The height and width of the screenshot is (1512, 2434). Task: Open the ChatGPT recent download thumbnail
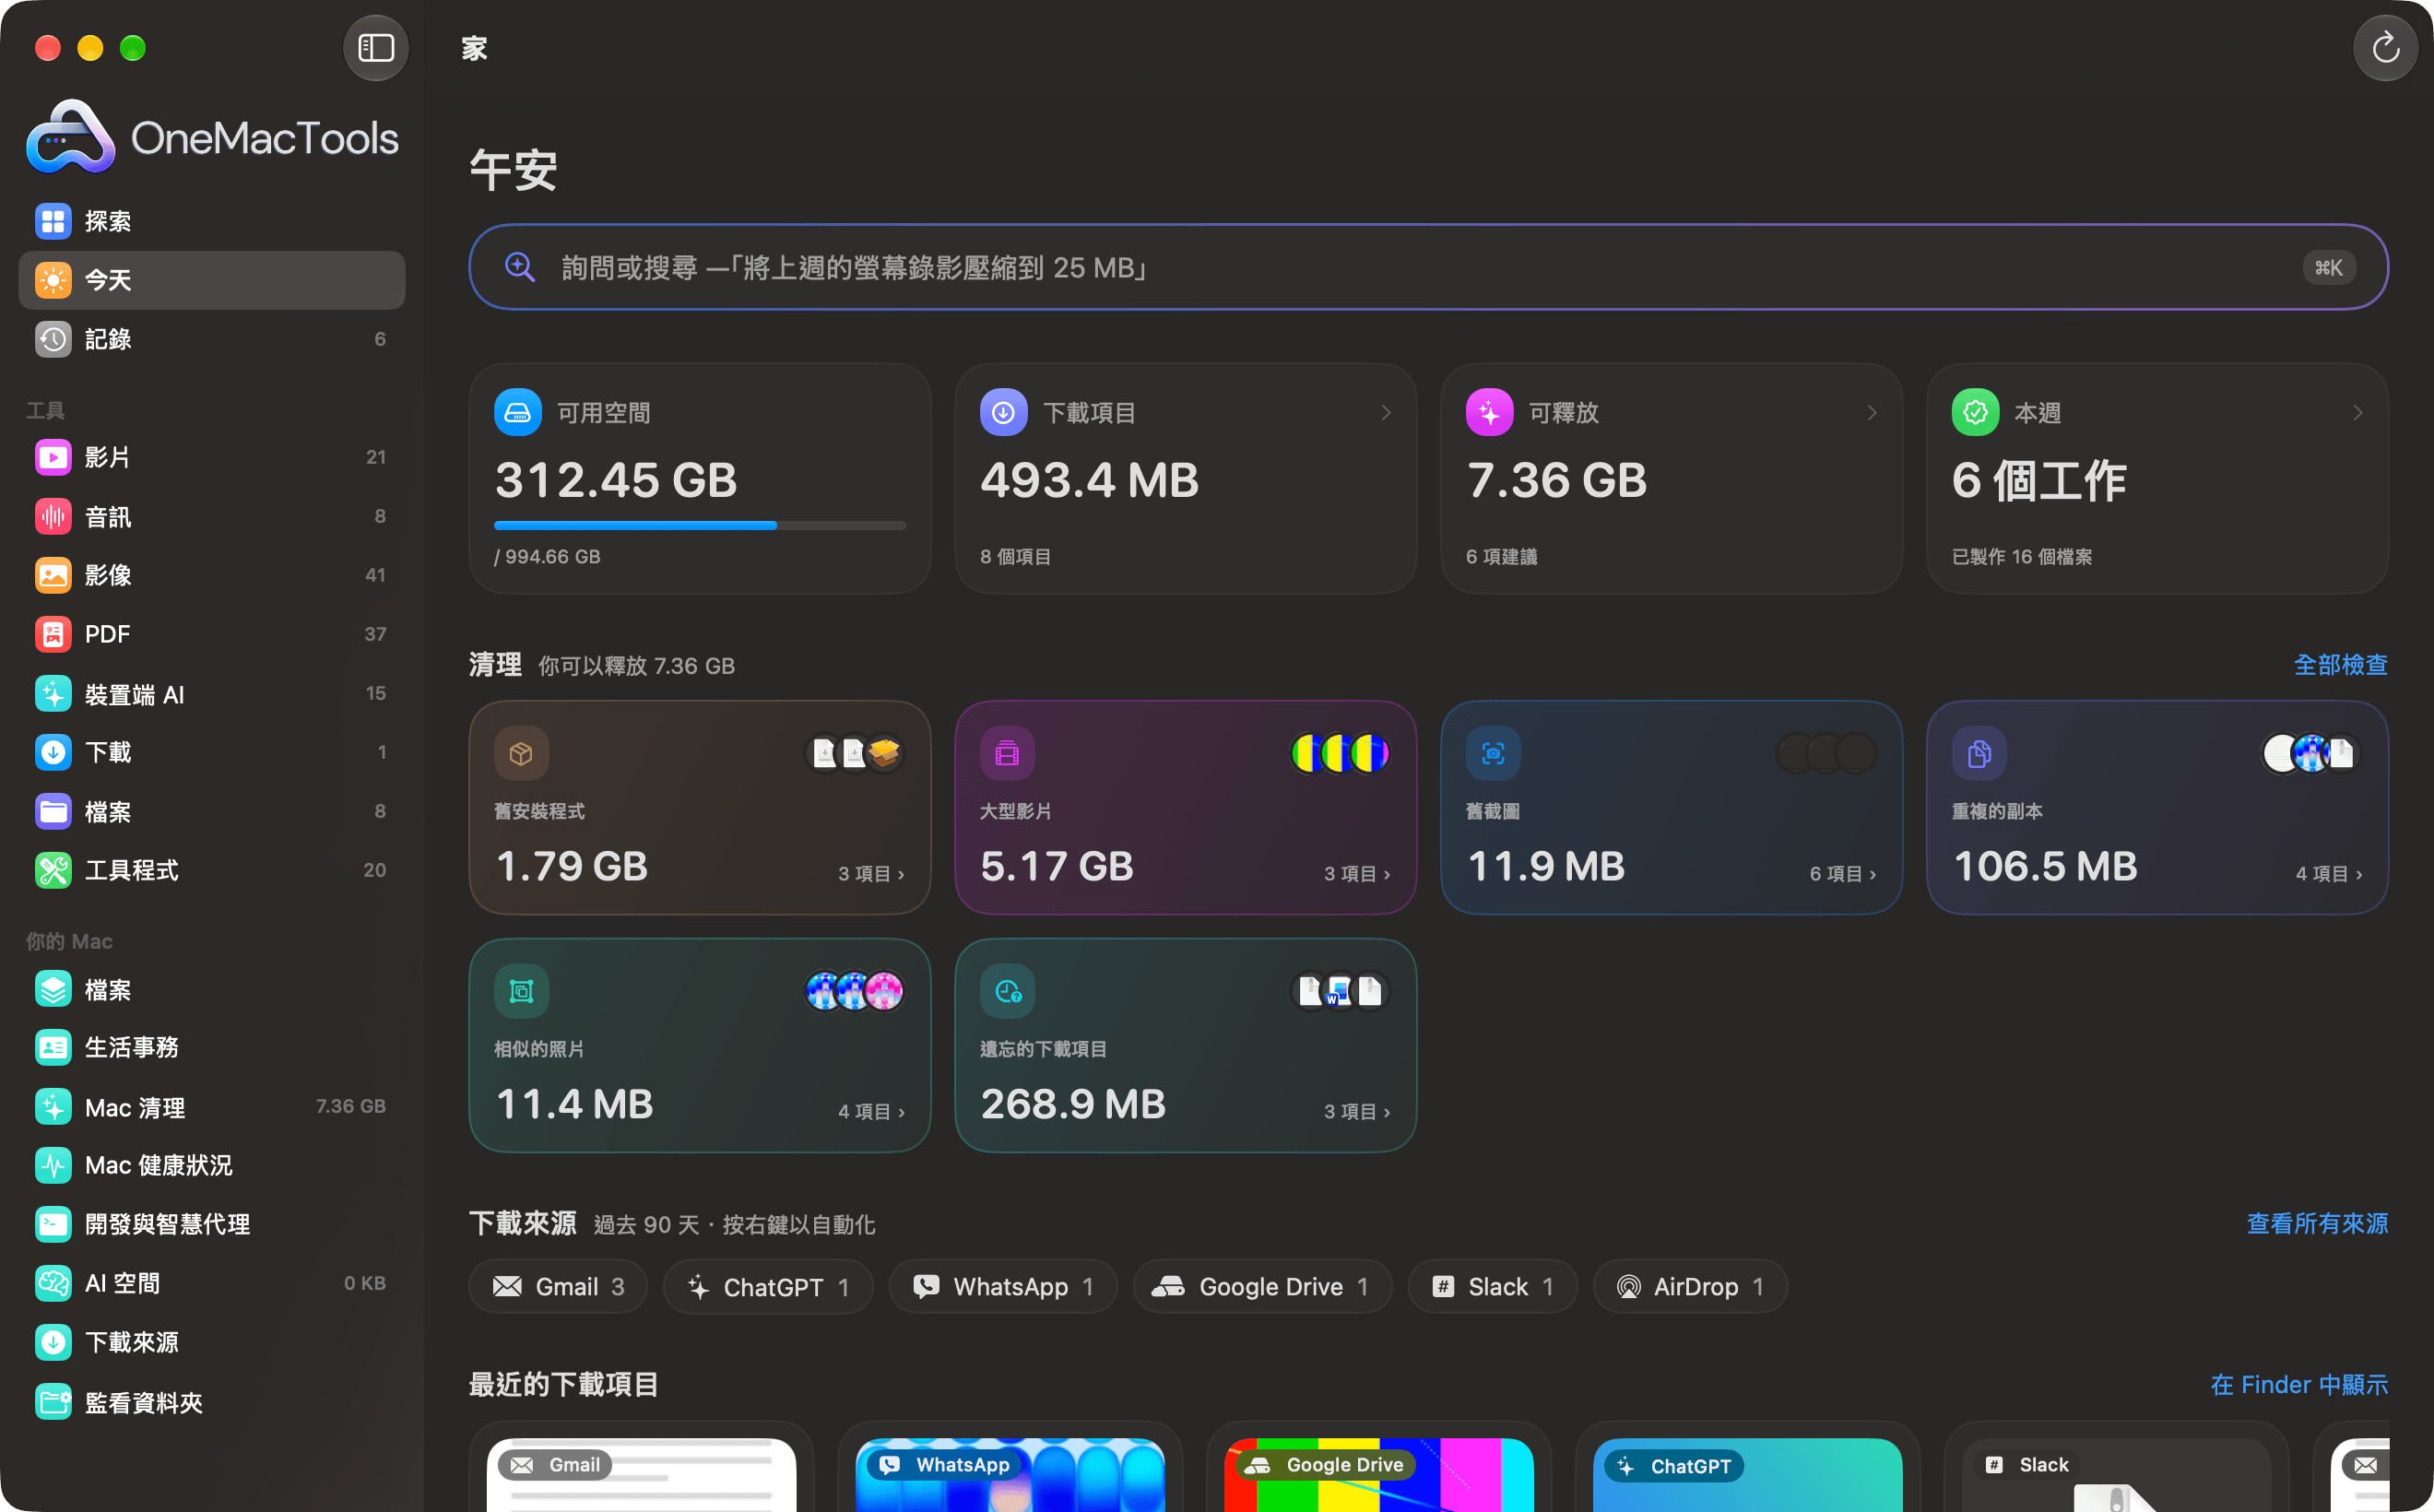coord(1747,1475)
